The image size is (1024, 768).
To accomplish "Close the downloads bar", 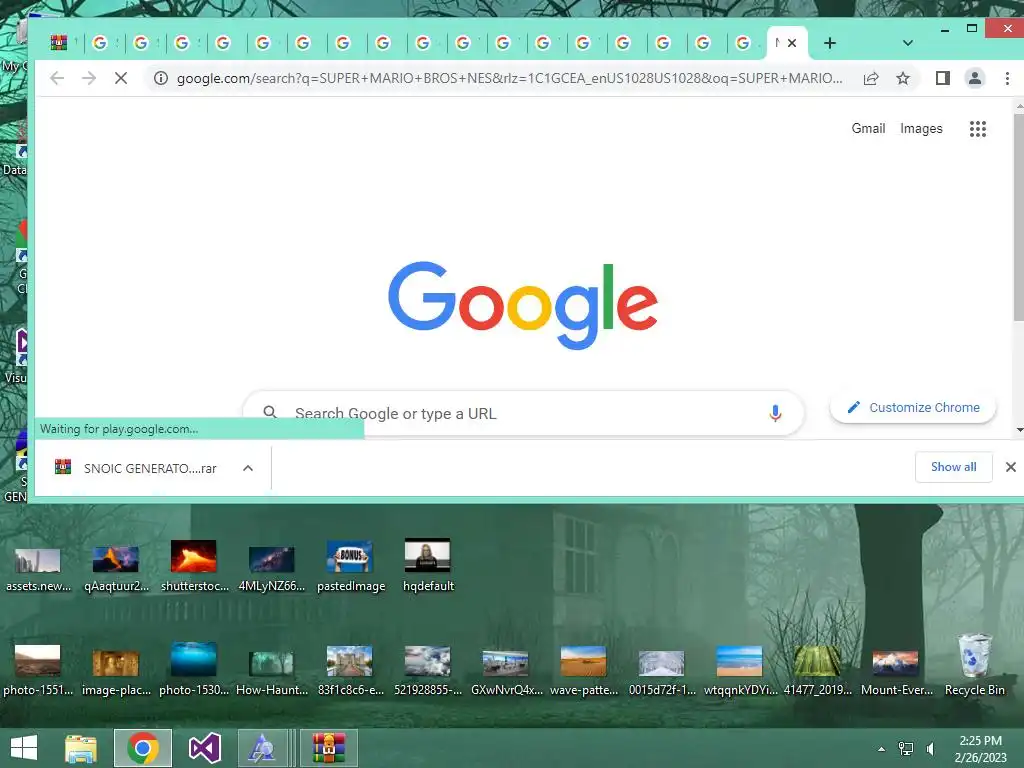I will pos(1010,467).
